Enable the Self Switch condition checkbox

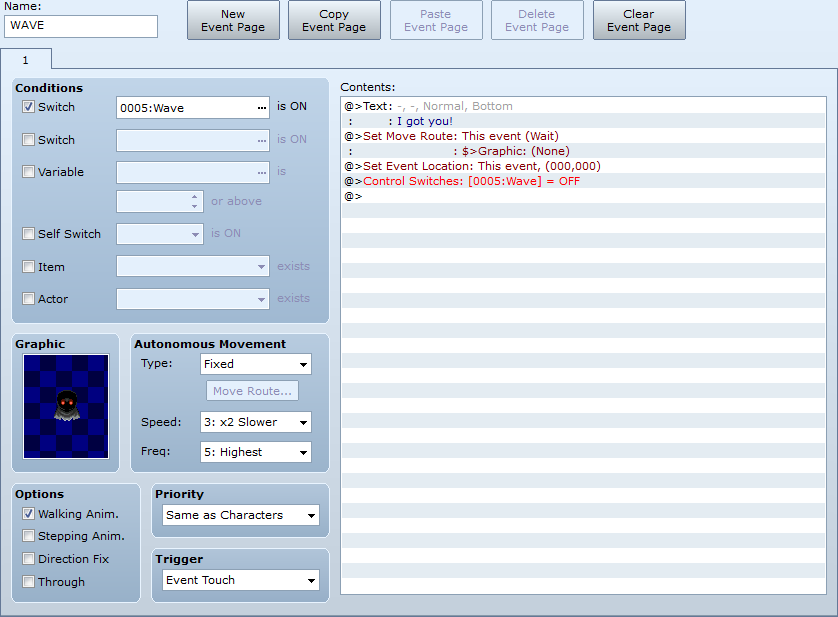click(28, 234)
